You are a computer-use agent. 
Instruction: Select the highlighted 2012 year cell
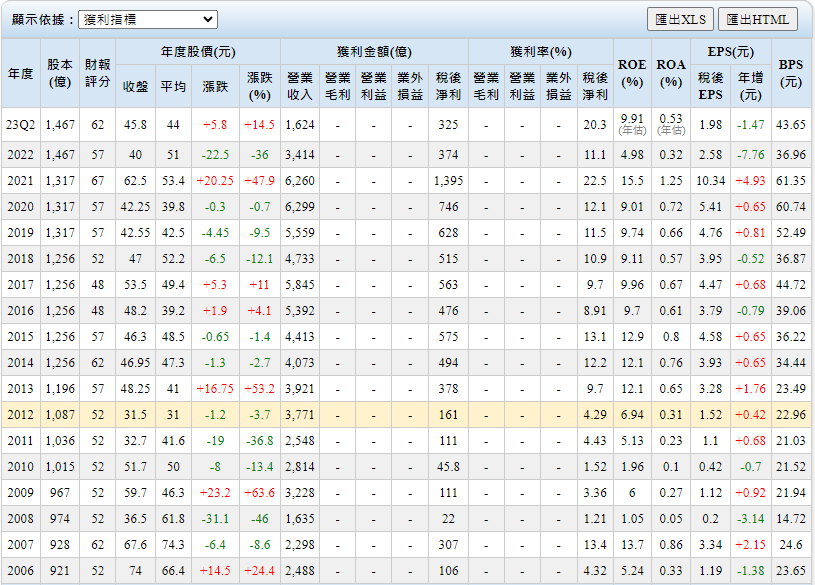click(21, 415)
